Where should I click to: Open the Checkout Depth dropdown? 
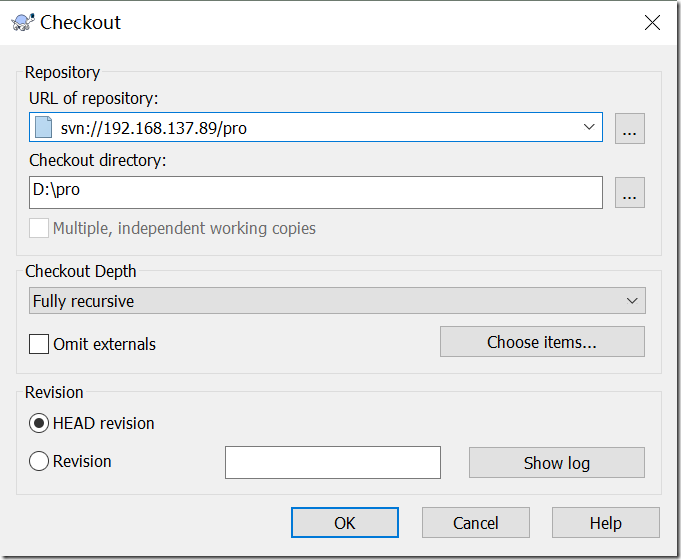[337, 301]
